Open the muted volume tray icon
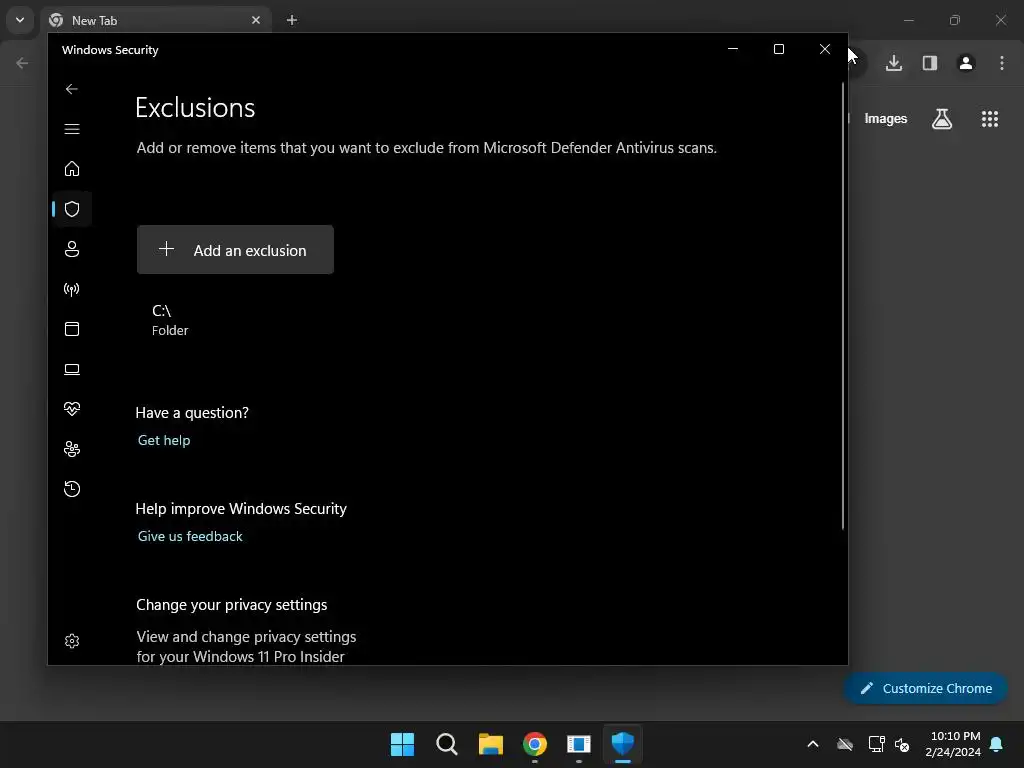1024x768 pixels. [902, 744]
